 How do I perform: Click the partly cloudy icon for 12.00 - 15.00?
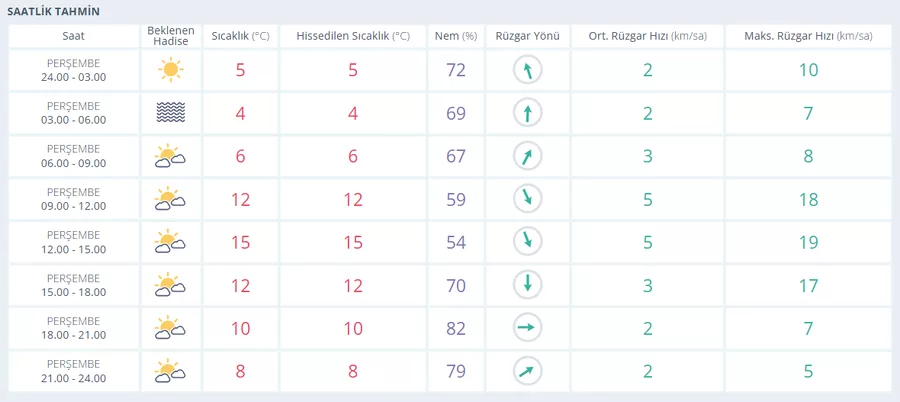(x=170, y=242)
